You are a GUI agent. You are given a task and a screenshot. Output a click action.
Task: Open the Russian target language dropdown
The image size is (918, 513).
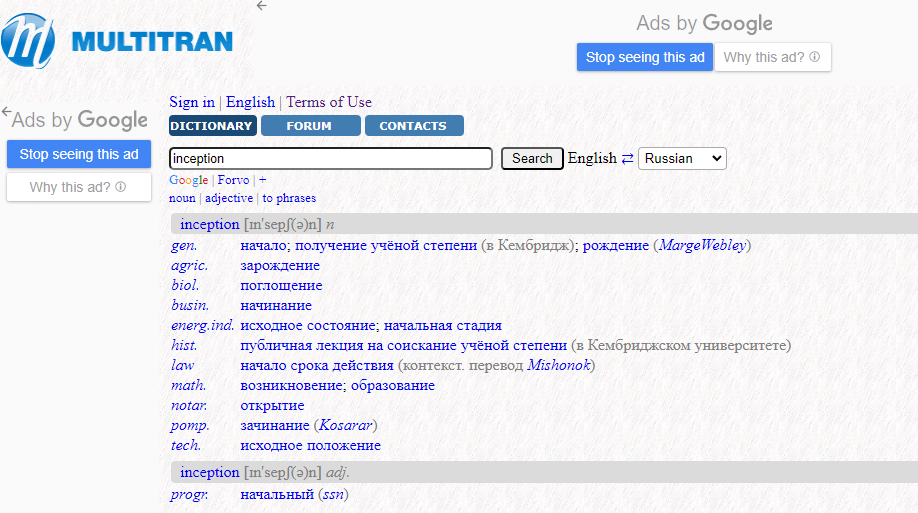[682, 158]
